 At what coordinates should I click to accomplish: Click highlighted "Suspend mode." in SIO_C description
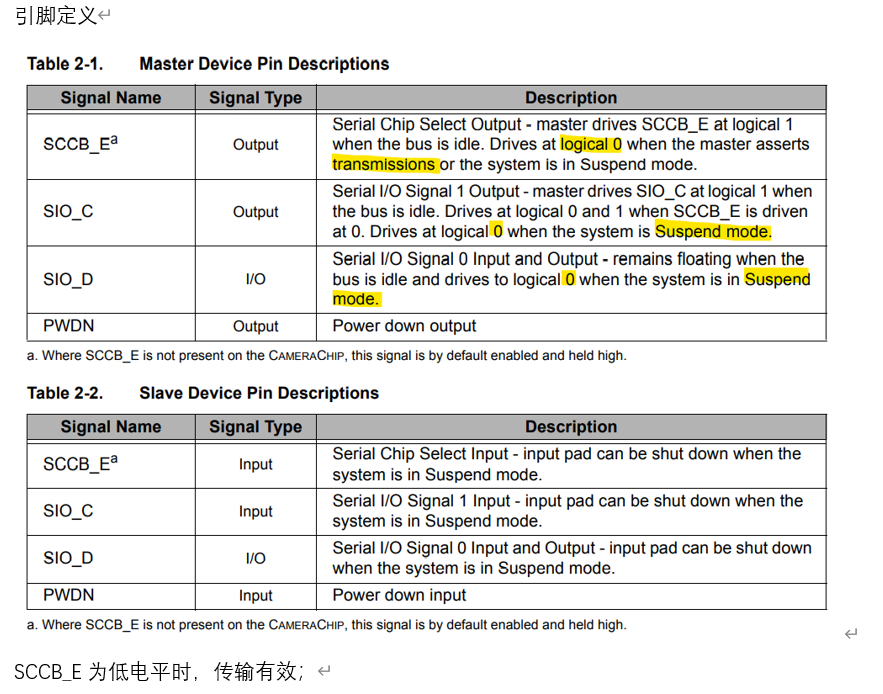pyautogui.click(x=713, y=232)
